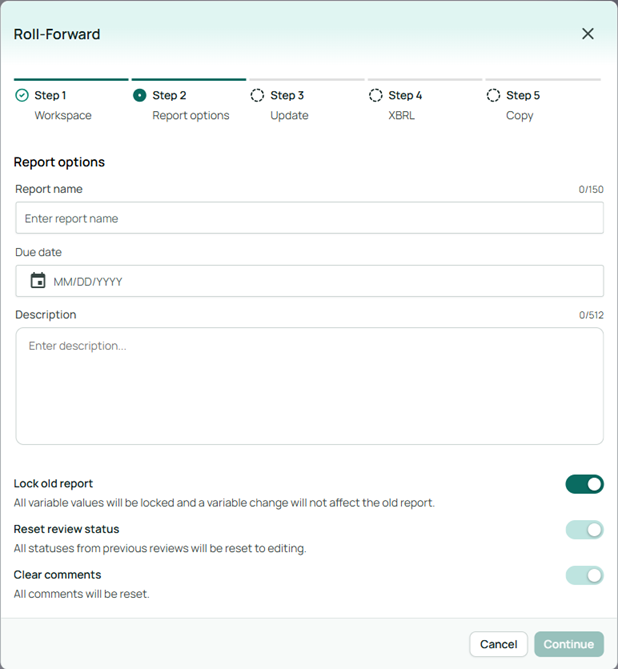
Task: Click the 0/512 character counter
Action: [x=591, y=315]
